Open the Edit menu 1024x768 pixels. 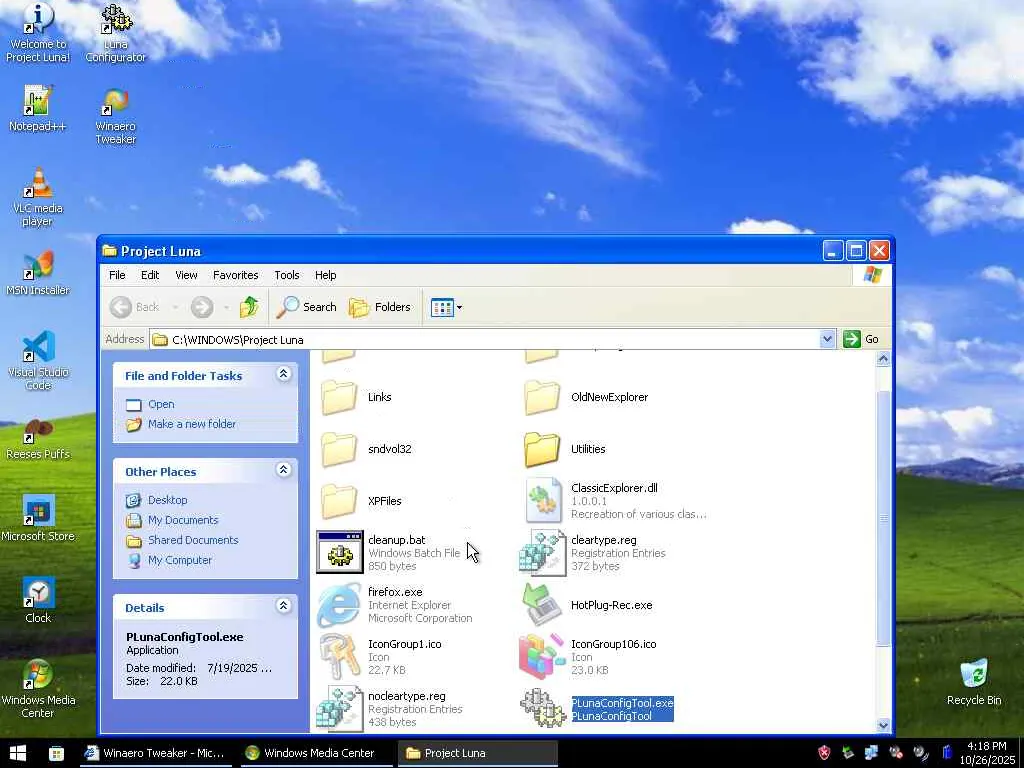click(150, 275)
